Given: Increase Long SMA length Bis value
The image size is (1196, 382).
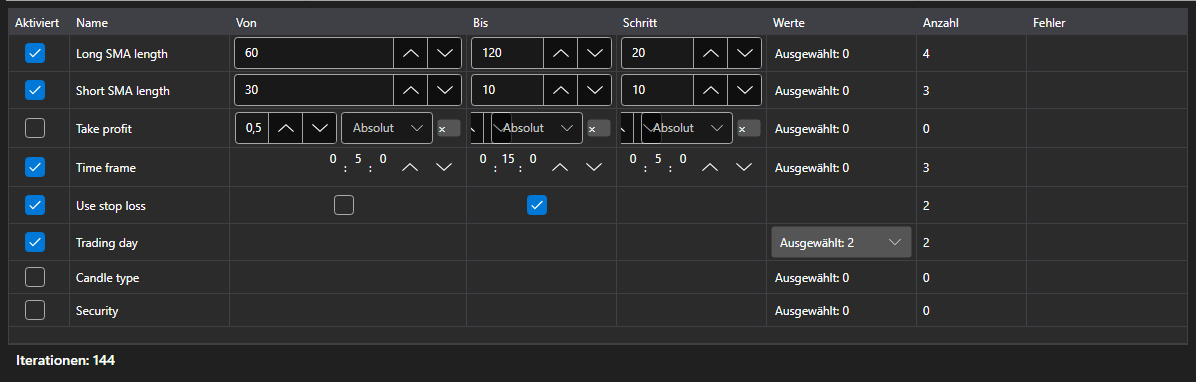Looking at the screenshot, I should 560,53.
